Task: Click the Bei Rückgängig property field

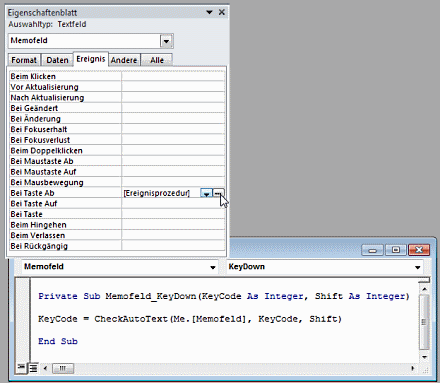Action: click(173, 246)
